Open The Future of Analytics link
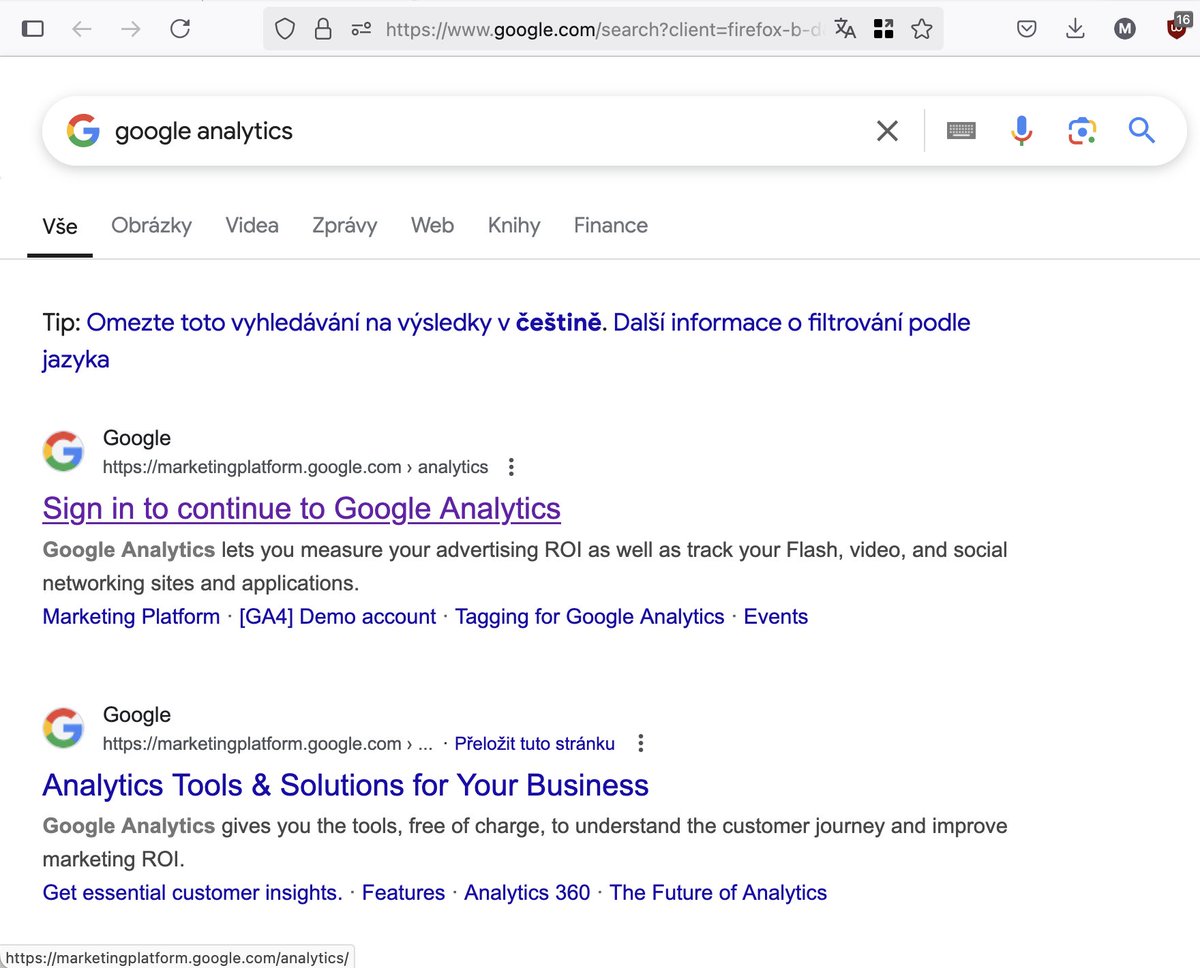The width and height of the screenshot is (1200, 968). coord(718,893)
